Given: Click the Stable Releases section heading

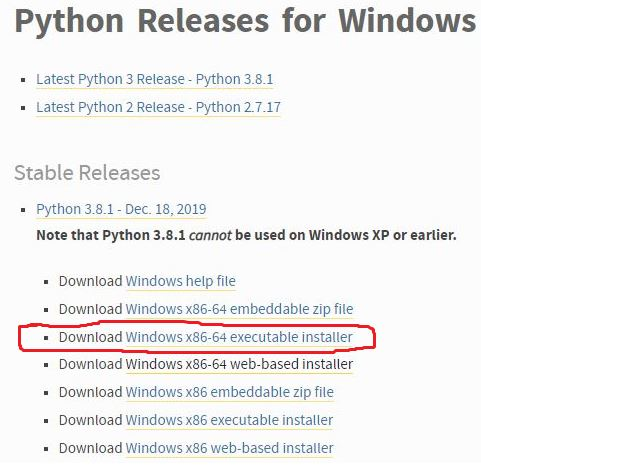Looking at the screenshot, I should point(87,173).
